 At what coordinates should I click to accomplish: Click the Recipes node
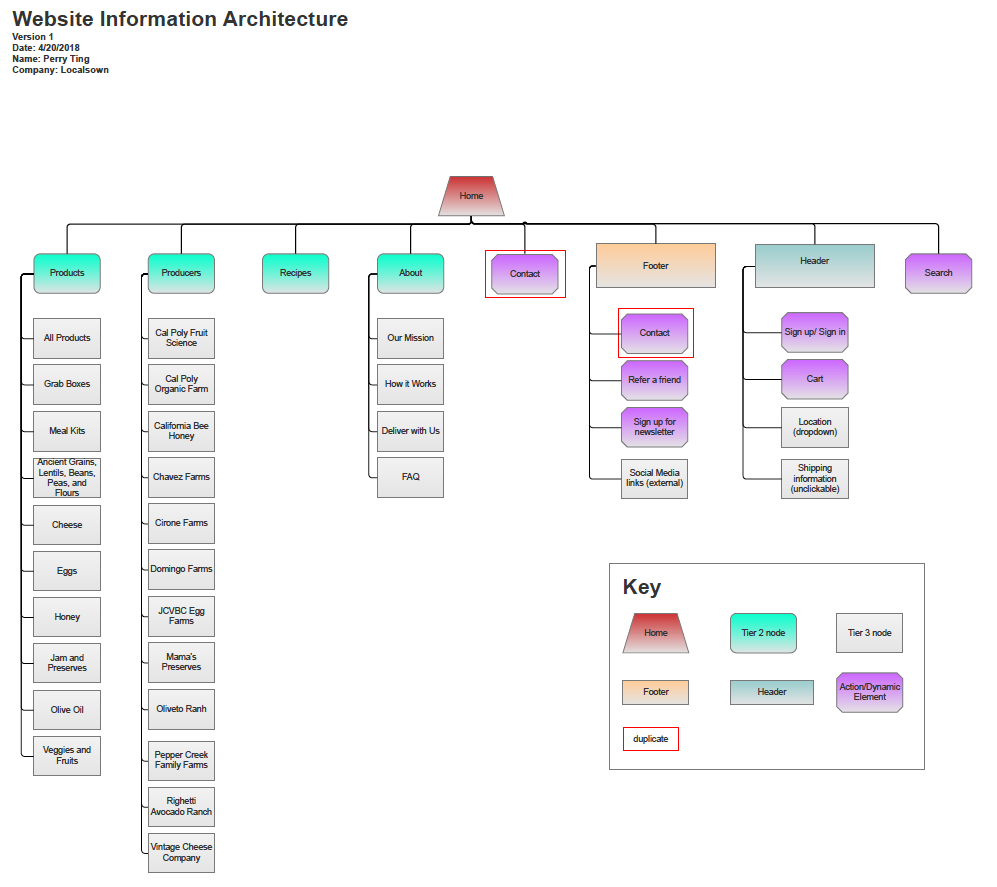pos(296,273)
